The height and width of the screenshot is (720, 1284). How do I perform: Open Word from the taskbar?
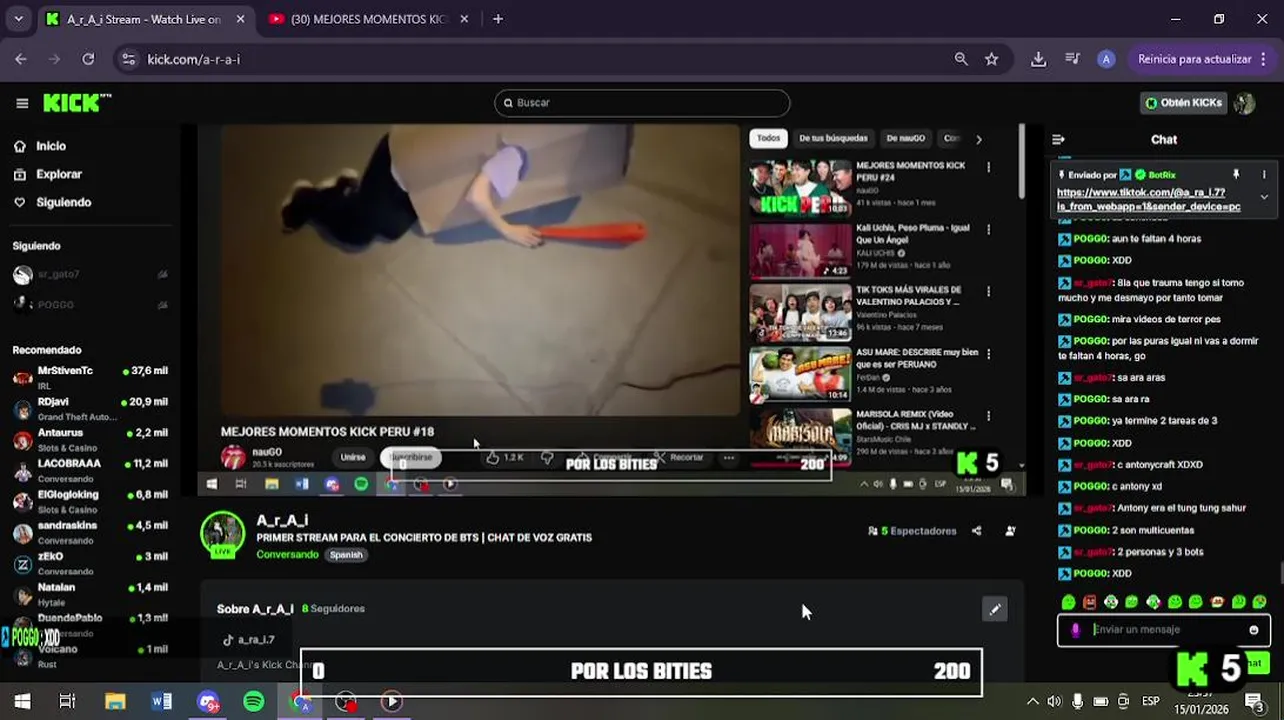pos(161,702)
